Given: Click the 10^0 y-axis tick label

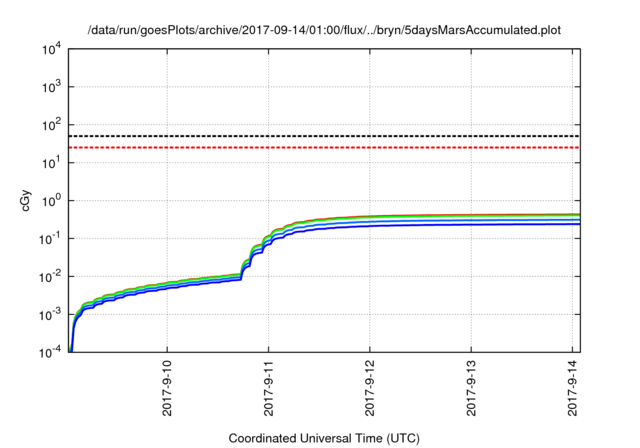Looking at the screenshot, I should [x=52, y=201].
